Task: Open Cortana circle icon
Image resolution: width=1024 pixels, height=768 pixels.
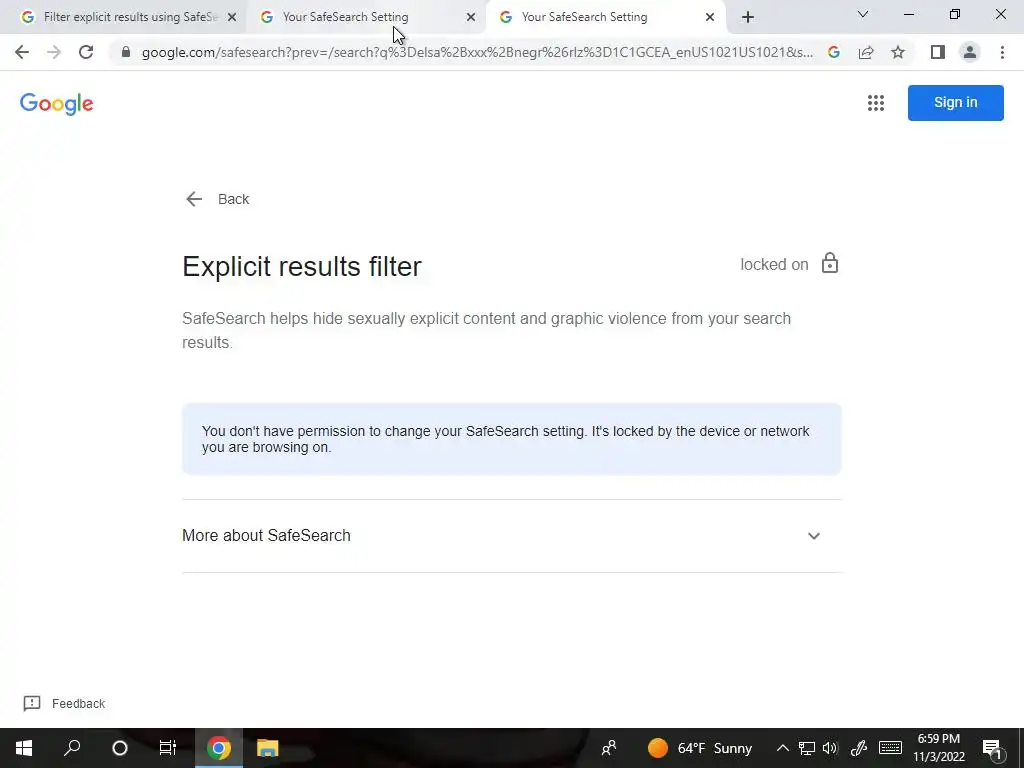Action: pos(120,748)
